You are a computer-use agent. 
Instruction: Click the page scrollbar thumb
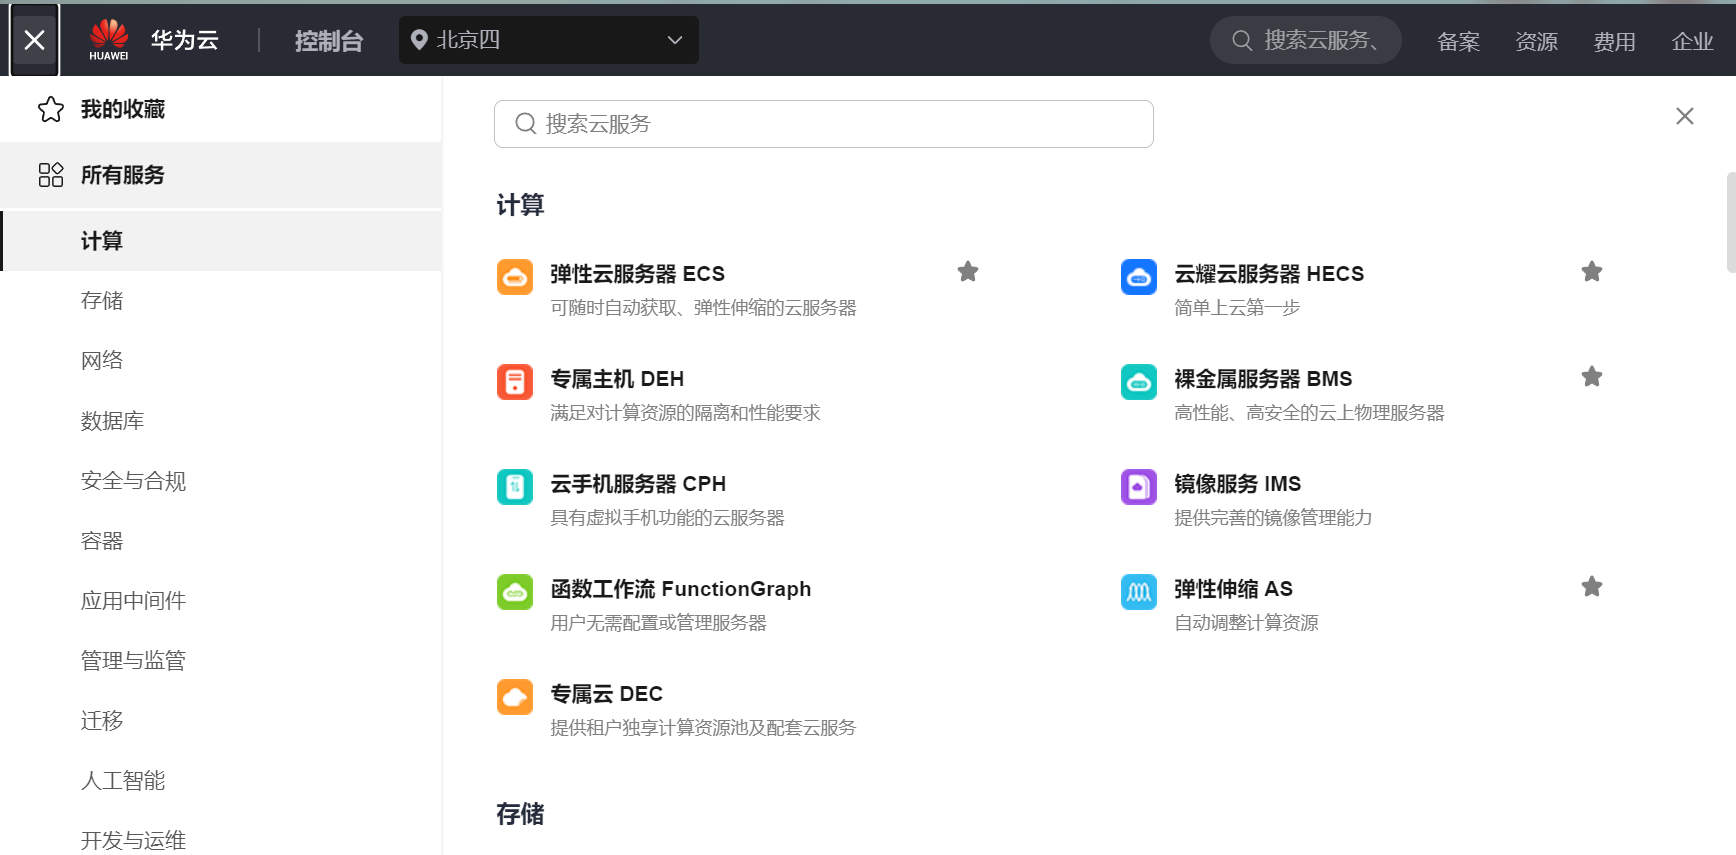click(1731, 222)
